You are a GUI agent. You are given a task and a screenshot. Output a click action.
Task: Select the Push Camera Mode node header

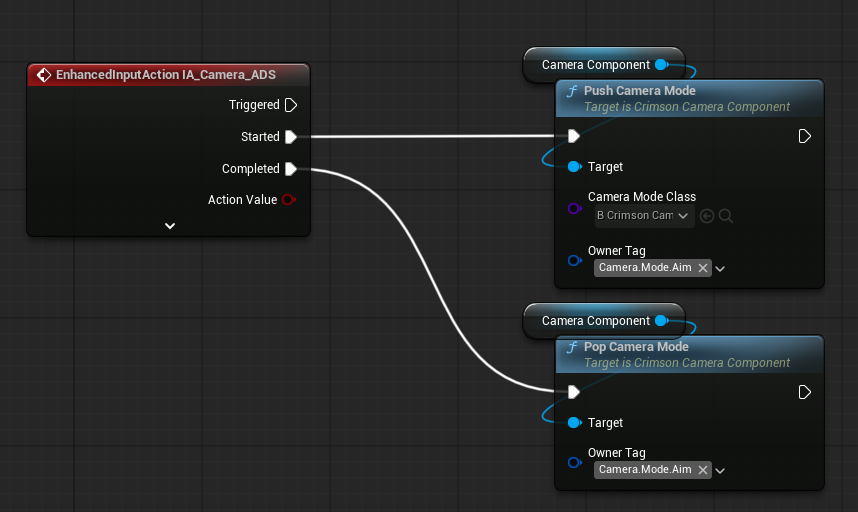coord(689,98)
